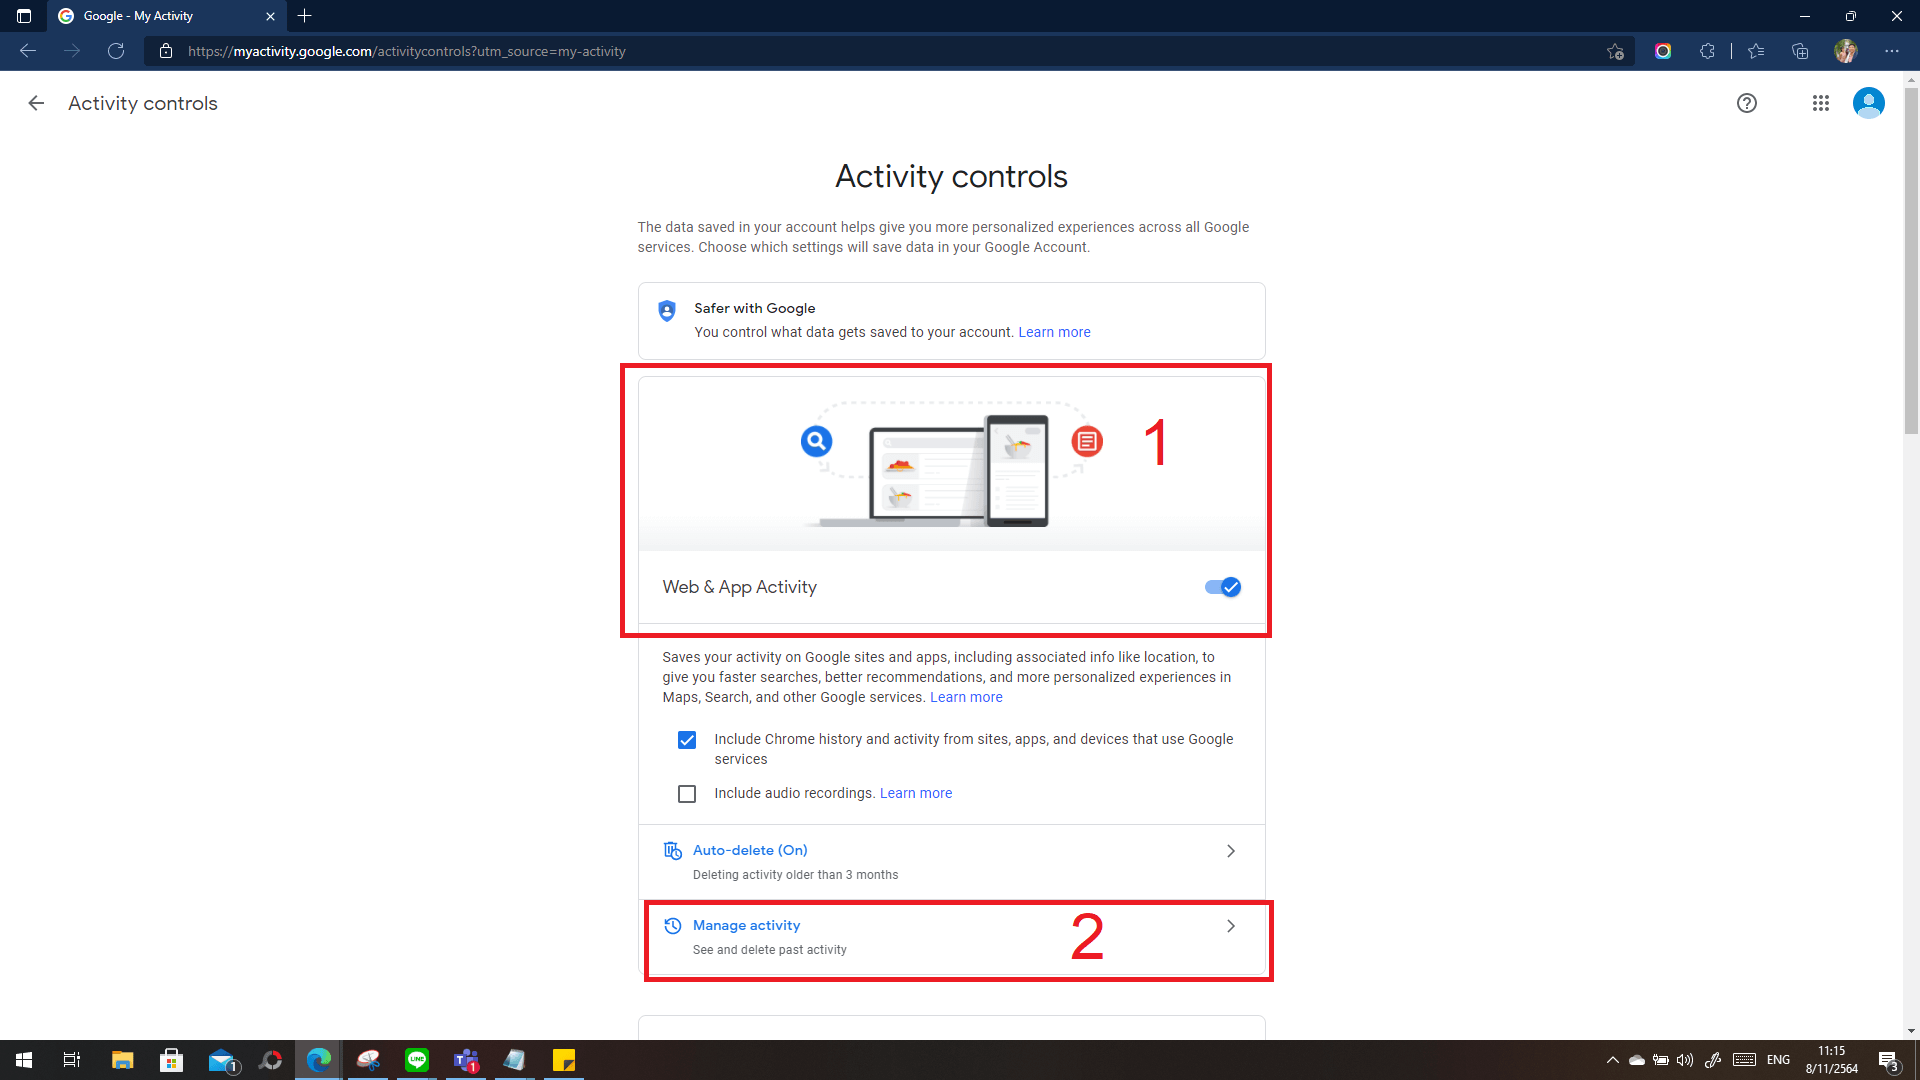Open Microsoft Teams from taskbar
This screenshot has width=1920, height=1080.
click(x=466, y=1060)
